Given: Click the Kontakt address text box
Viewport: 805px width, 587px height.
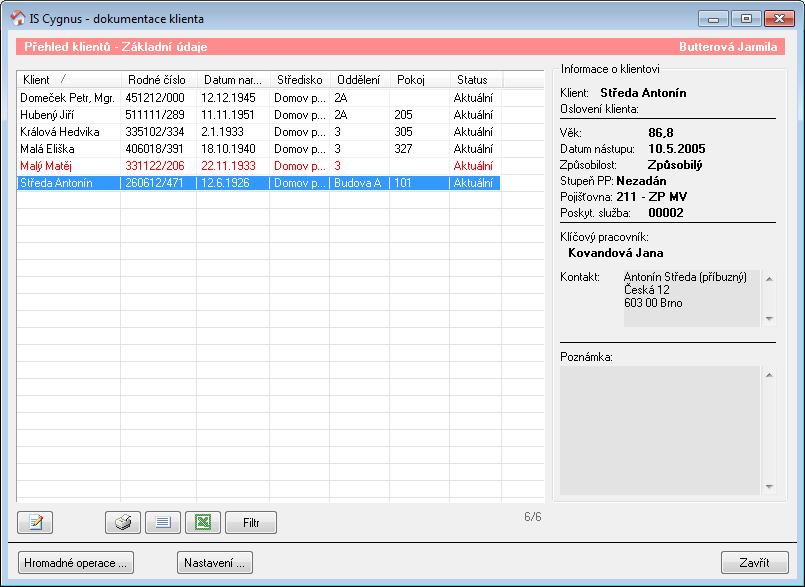Looking at the screenshot, I should click(692, 298).
